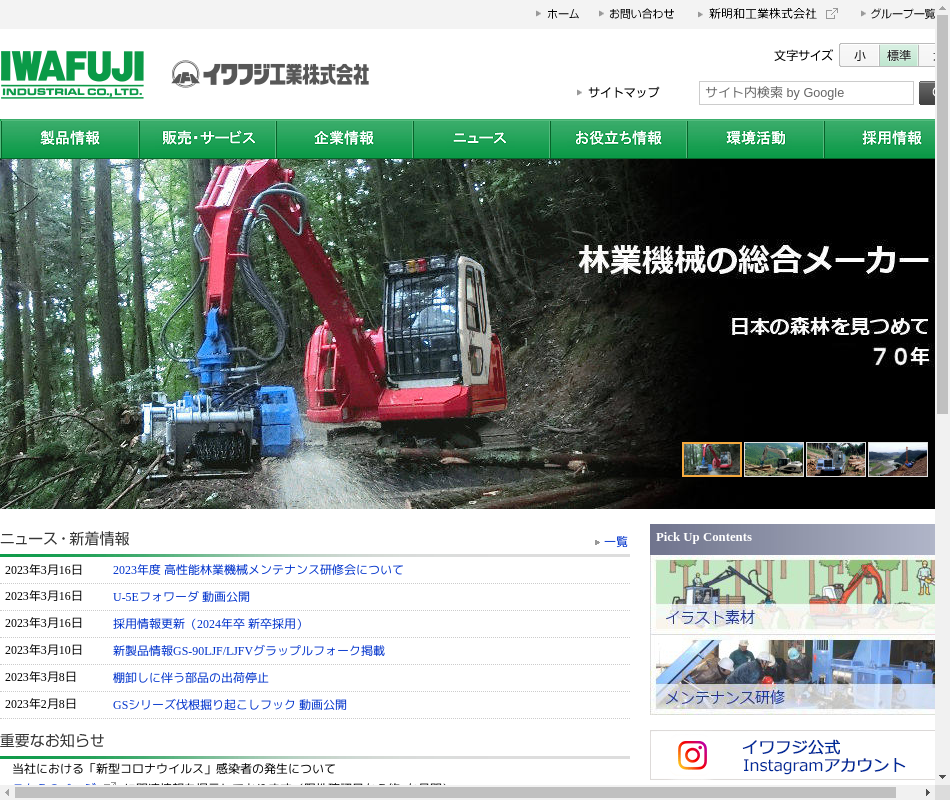The image size is (950, 800).
Task: Click the Pick Up Contents header
Action: click(x=792, y=538)
